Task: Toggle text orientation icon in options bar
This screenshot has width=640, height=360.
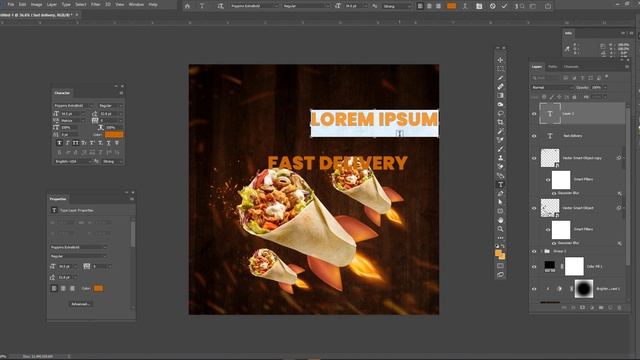Action: click(x=220, y=6)
